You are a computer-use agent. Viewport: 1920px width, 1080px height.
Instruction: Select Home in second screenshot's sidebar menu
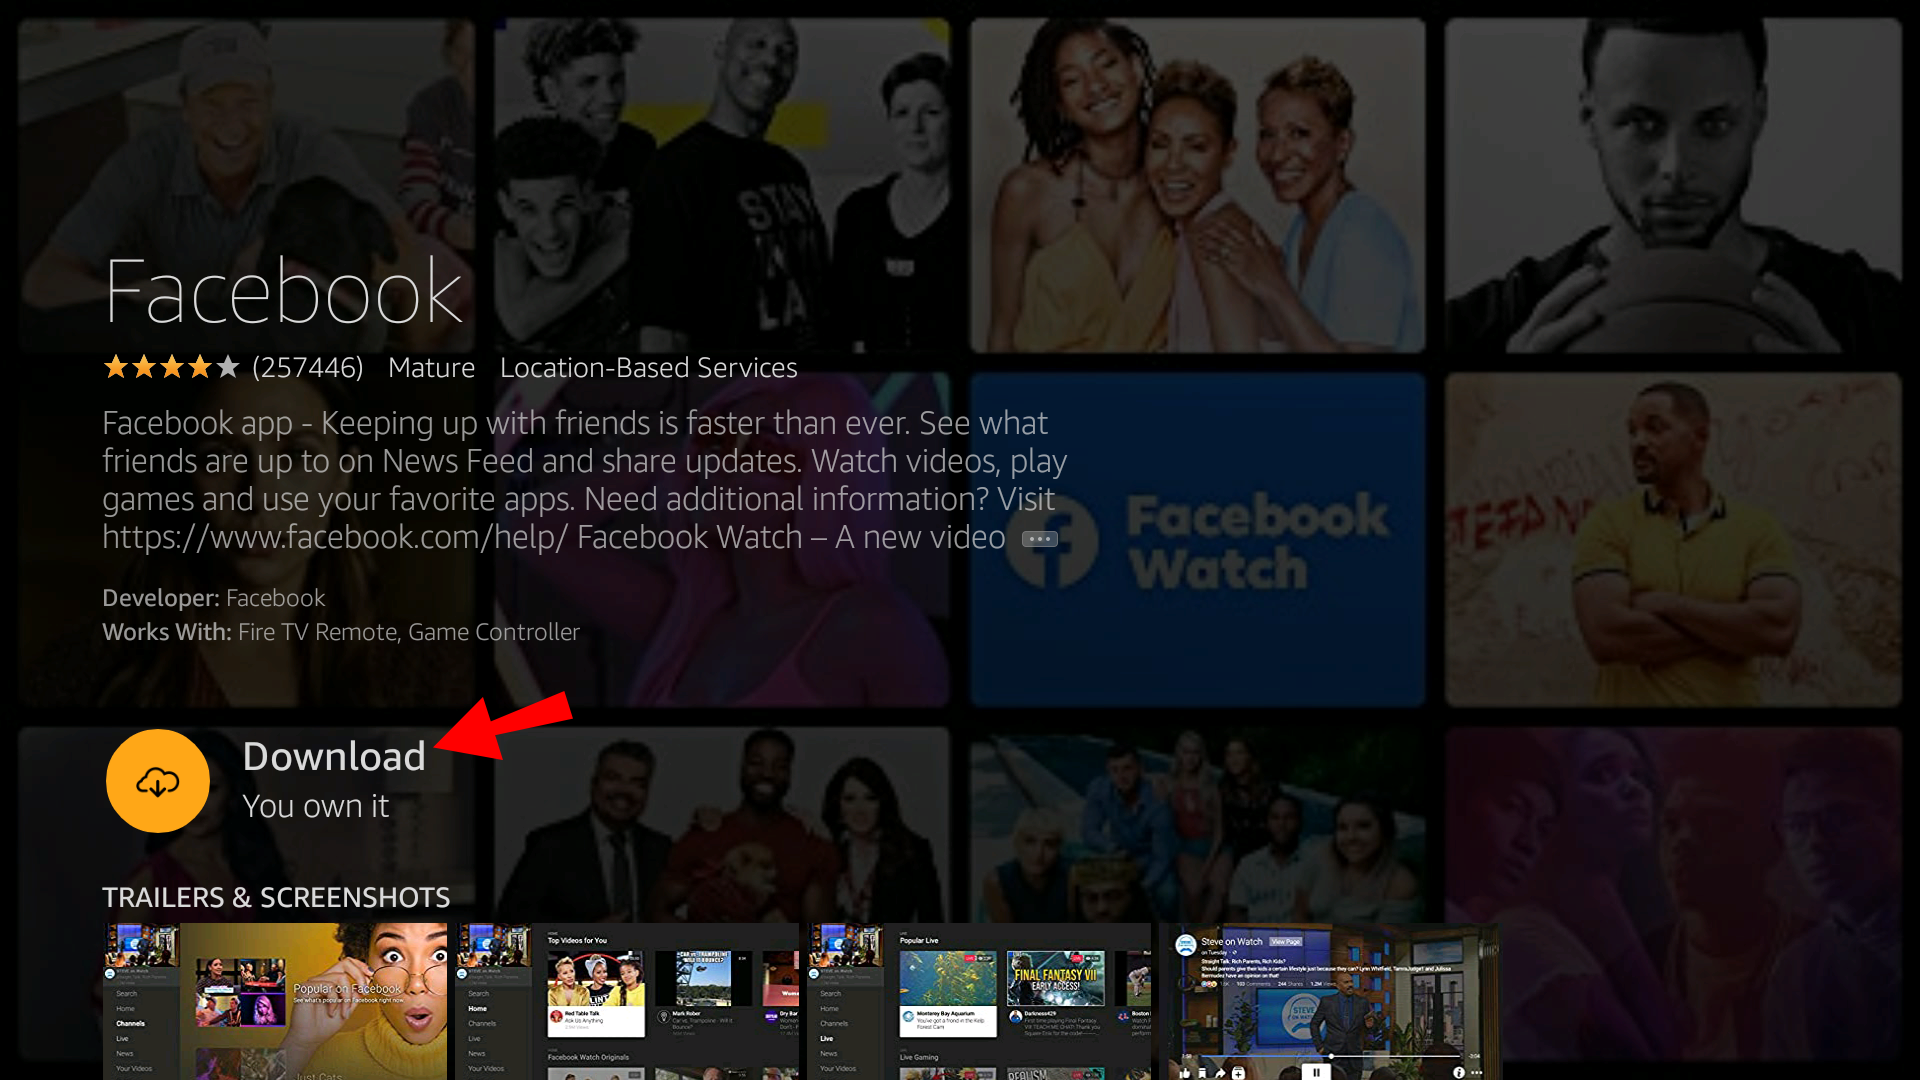[x=478, y=1008]
